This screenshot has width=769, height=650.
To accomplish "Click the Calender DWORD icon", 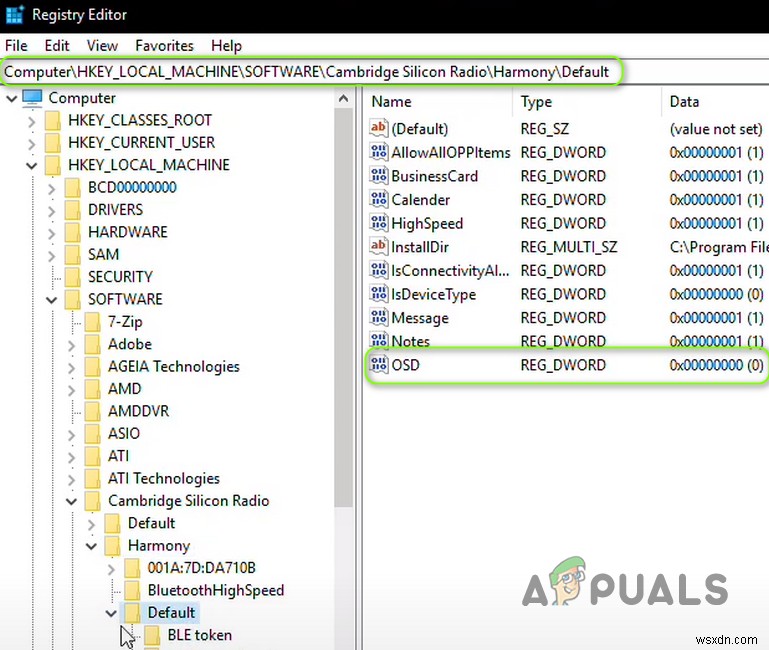I will click(379, 199).
